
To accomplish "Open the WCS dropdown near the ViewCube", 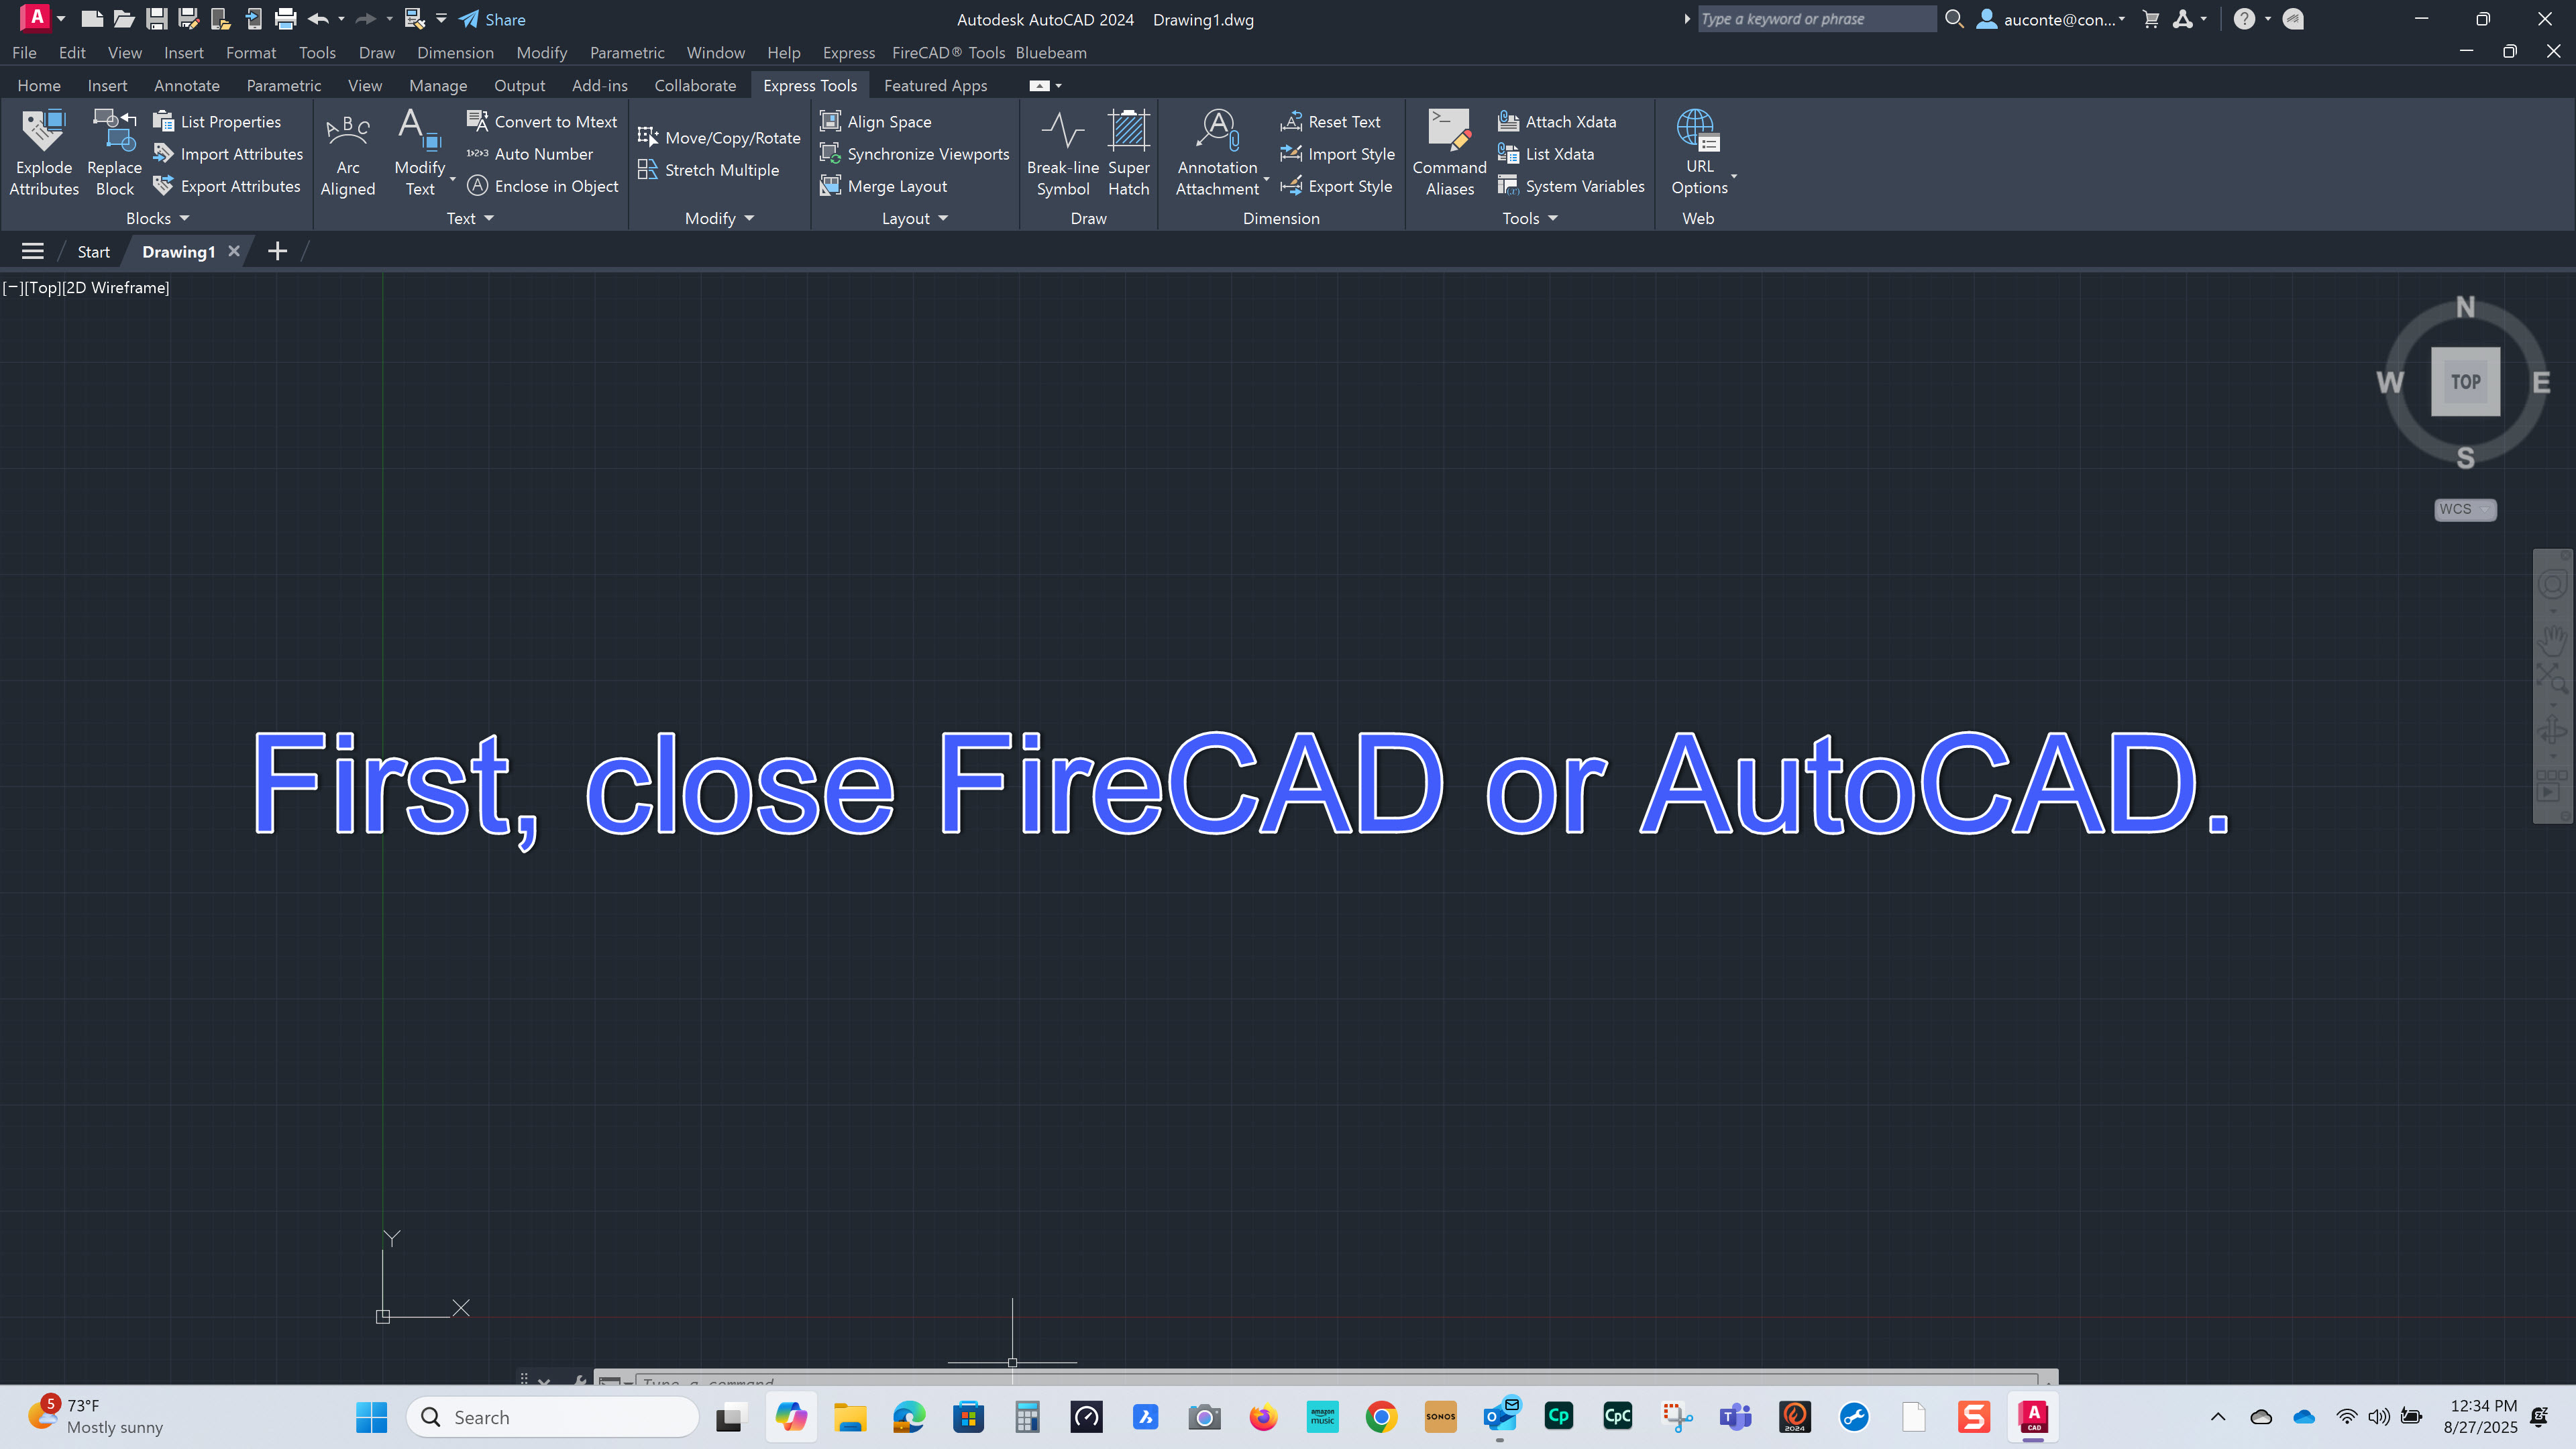I will coord(2464,509).
